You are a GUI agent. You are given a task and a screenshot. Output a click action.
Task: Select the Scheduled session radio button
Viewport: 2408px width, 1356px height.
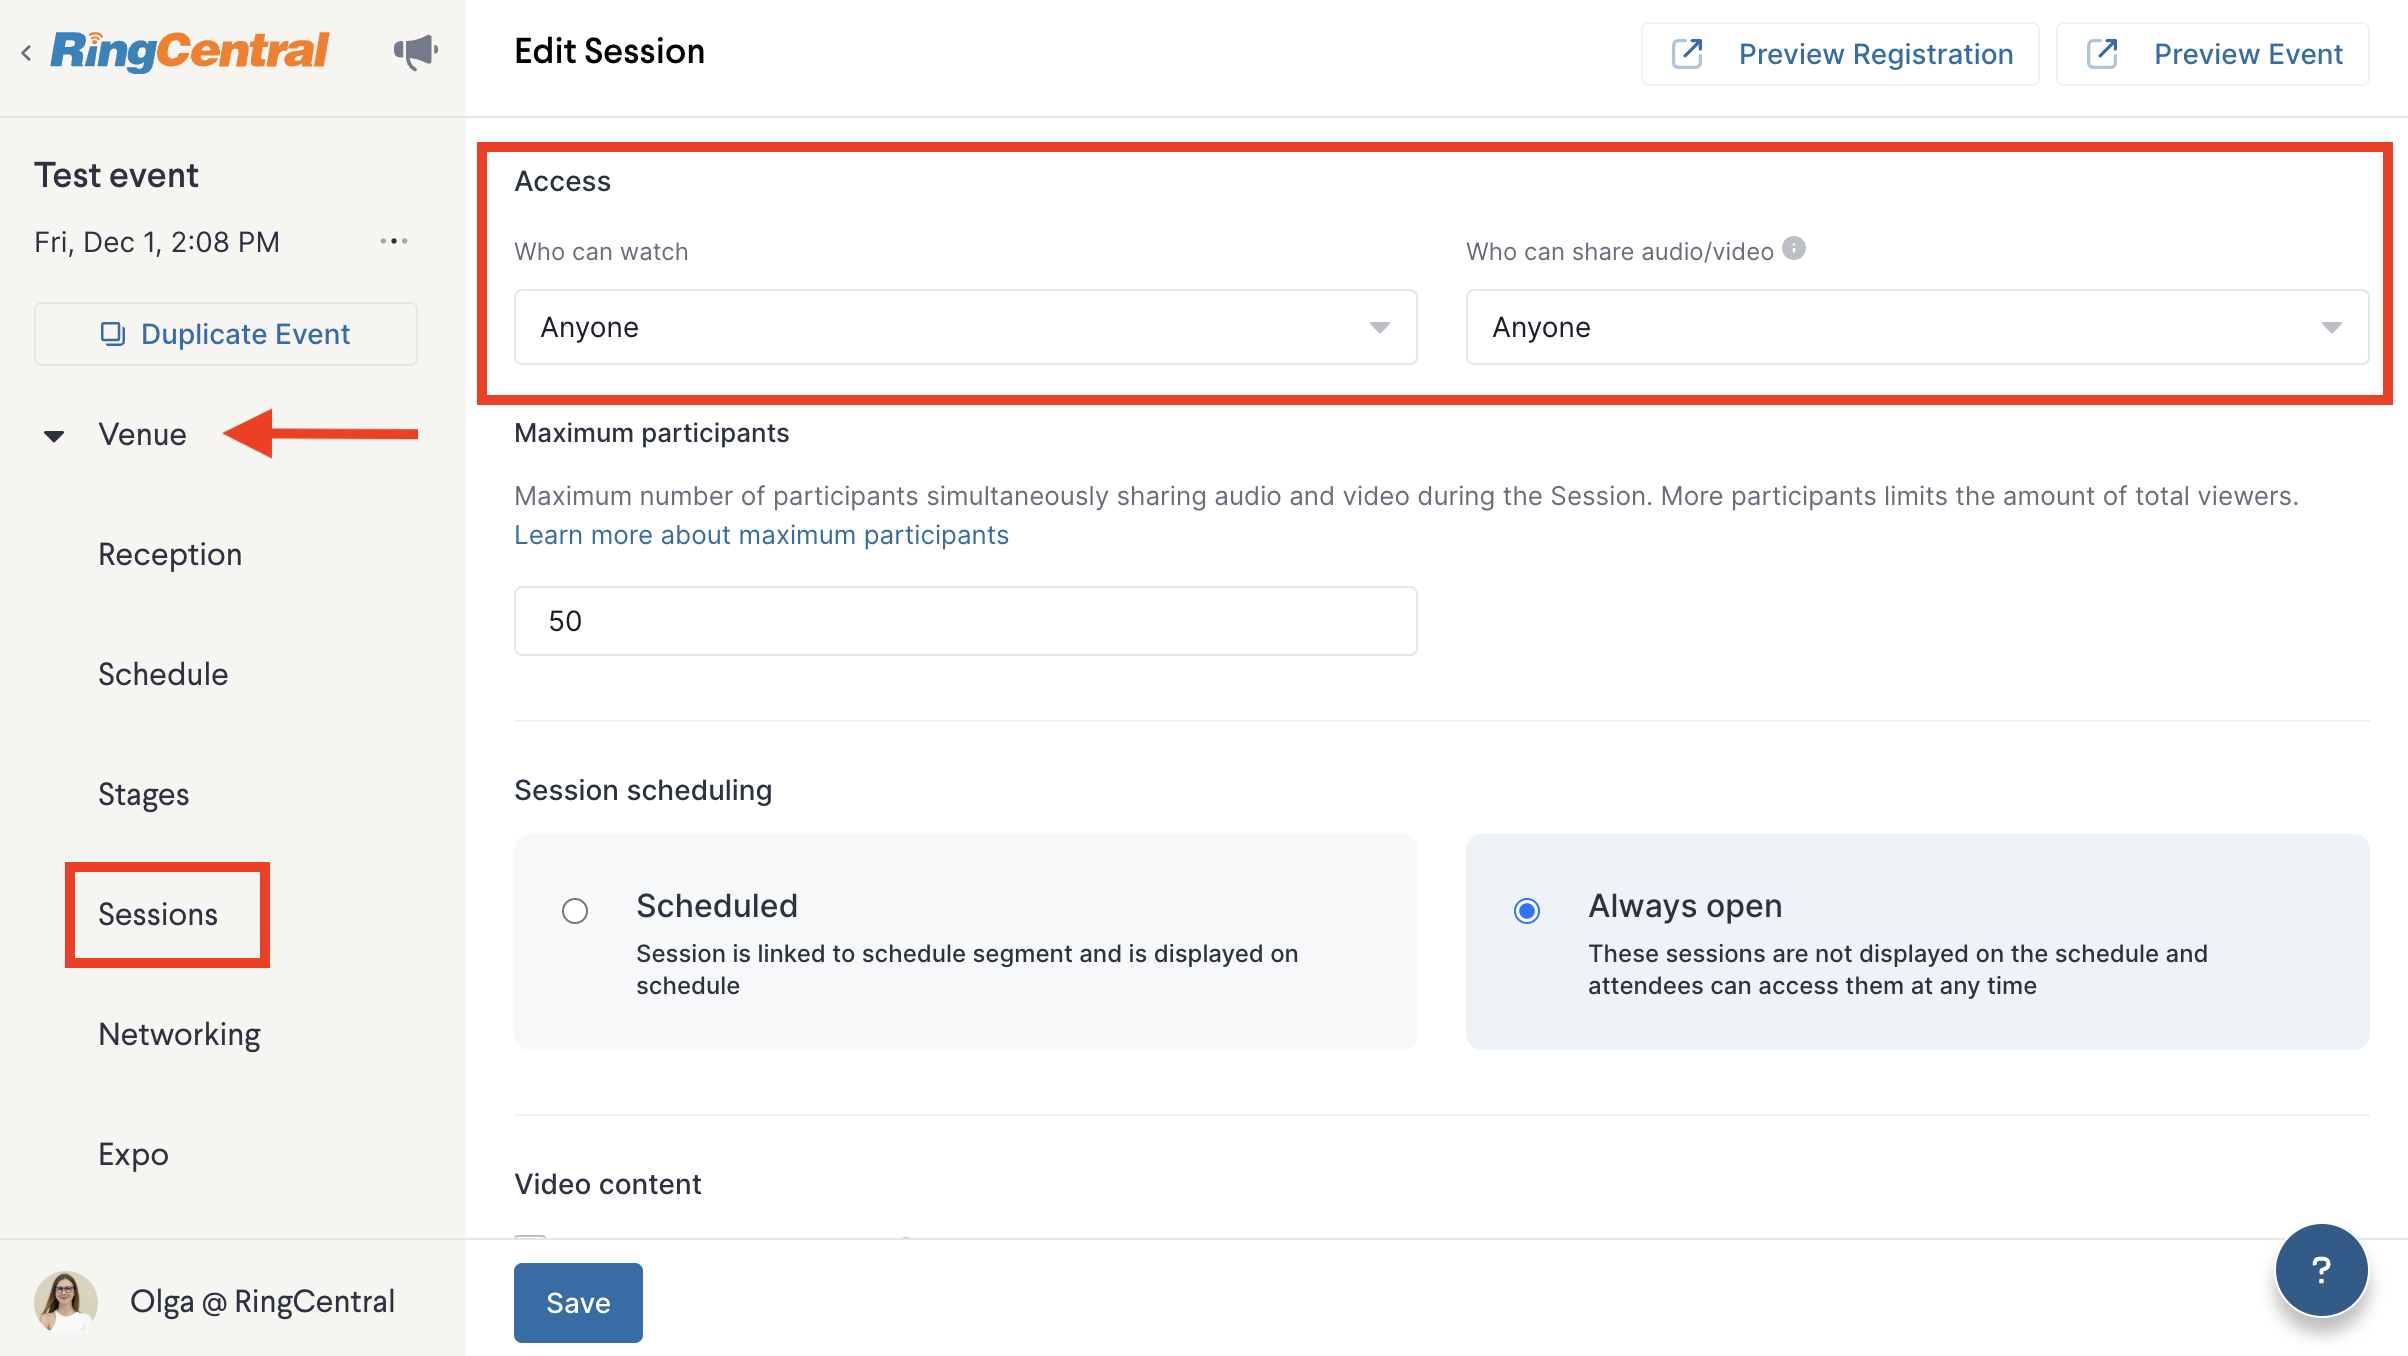[x=575, y=911]
